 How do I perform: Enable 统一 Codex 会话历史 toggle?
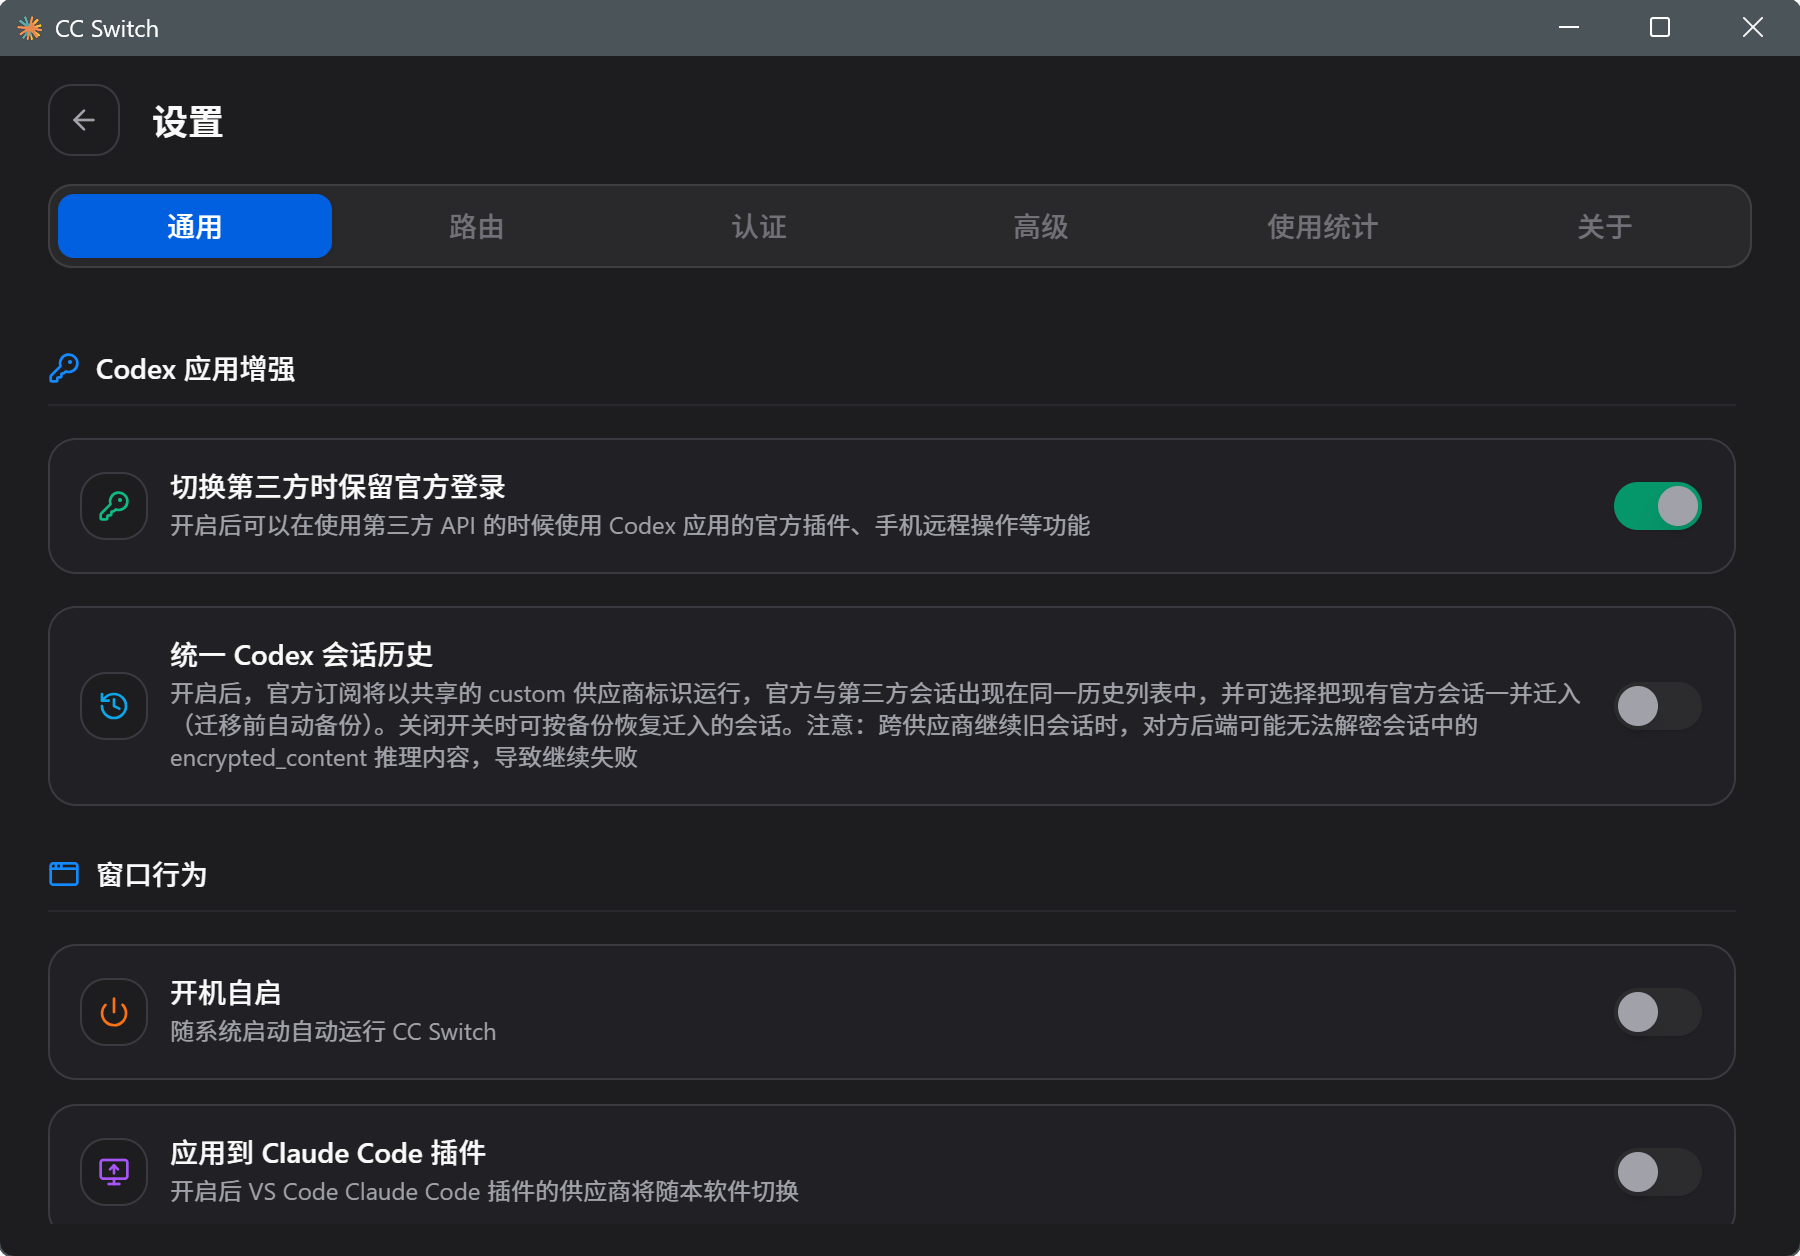(1657, 706)
